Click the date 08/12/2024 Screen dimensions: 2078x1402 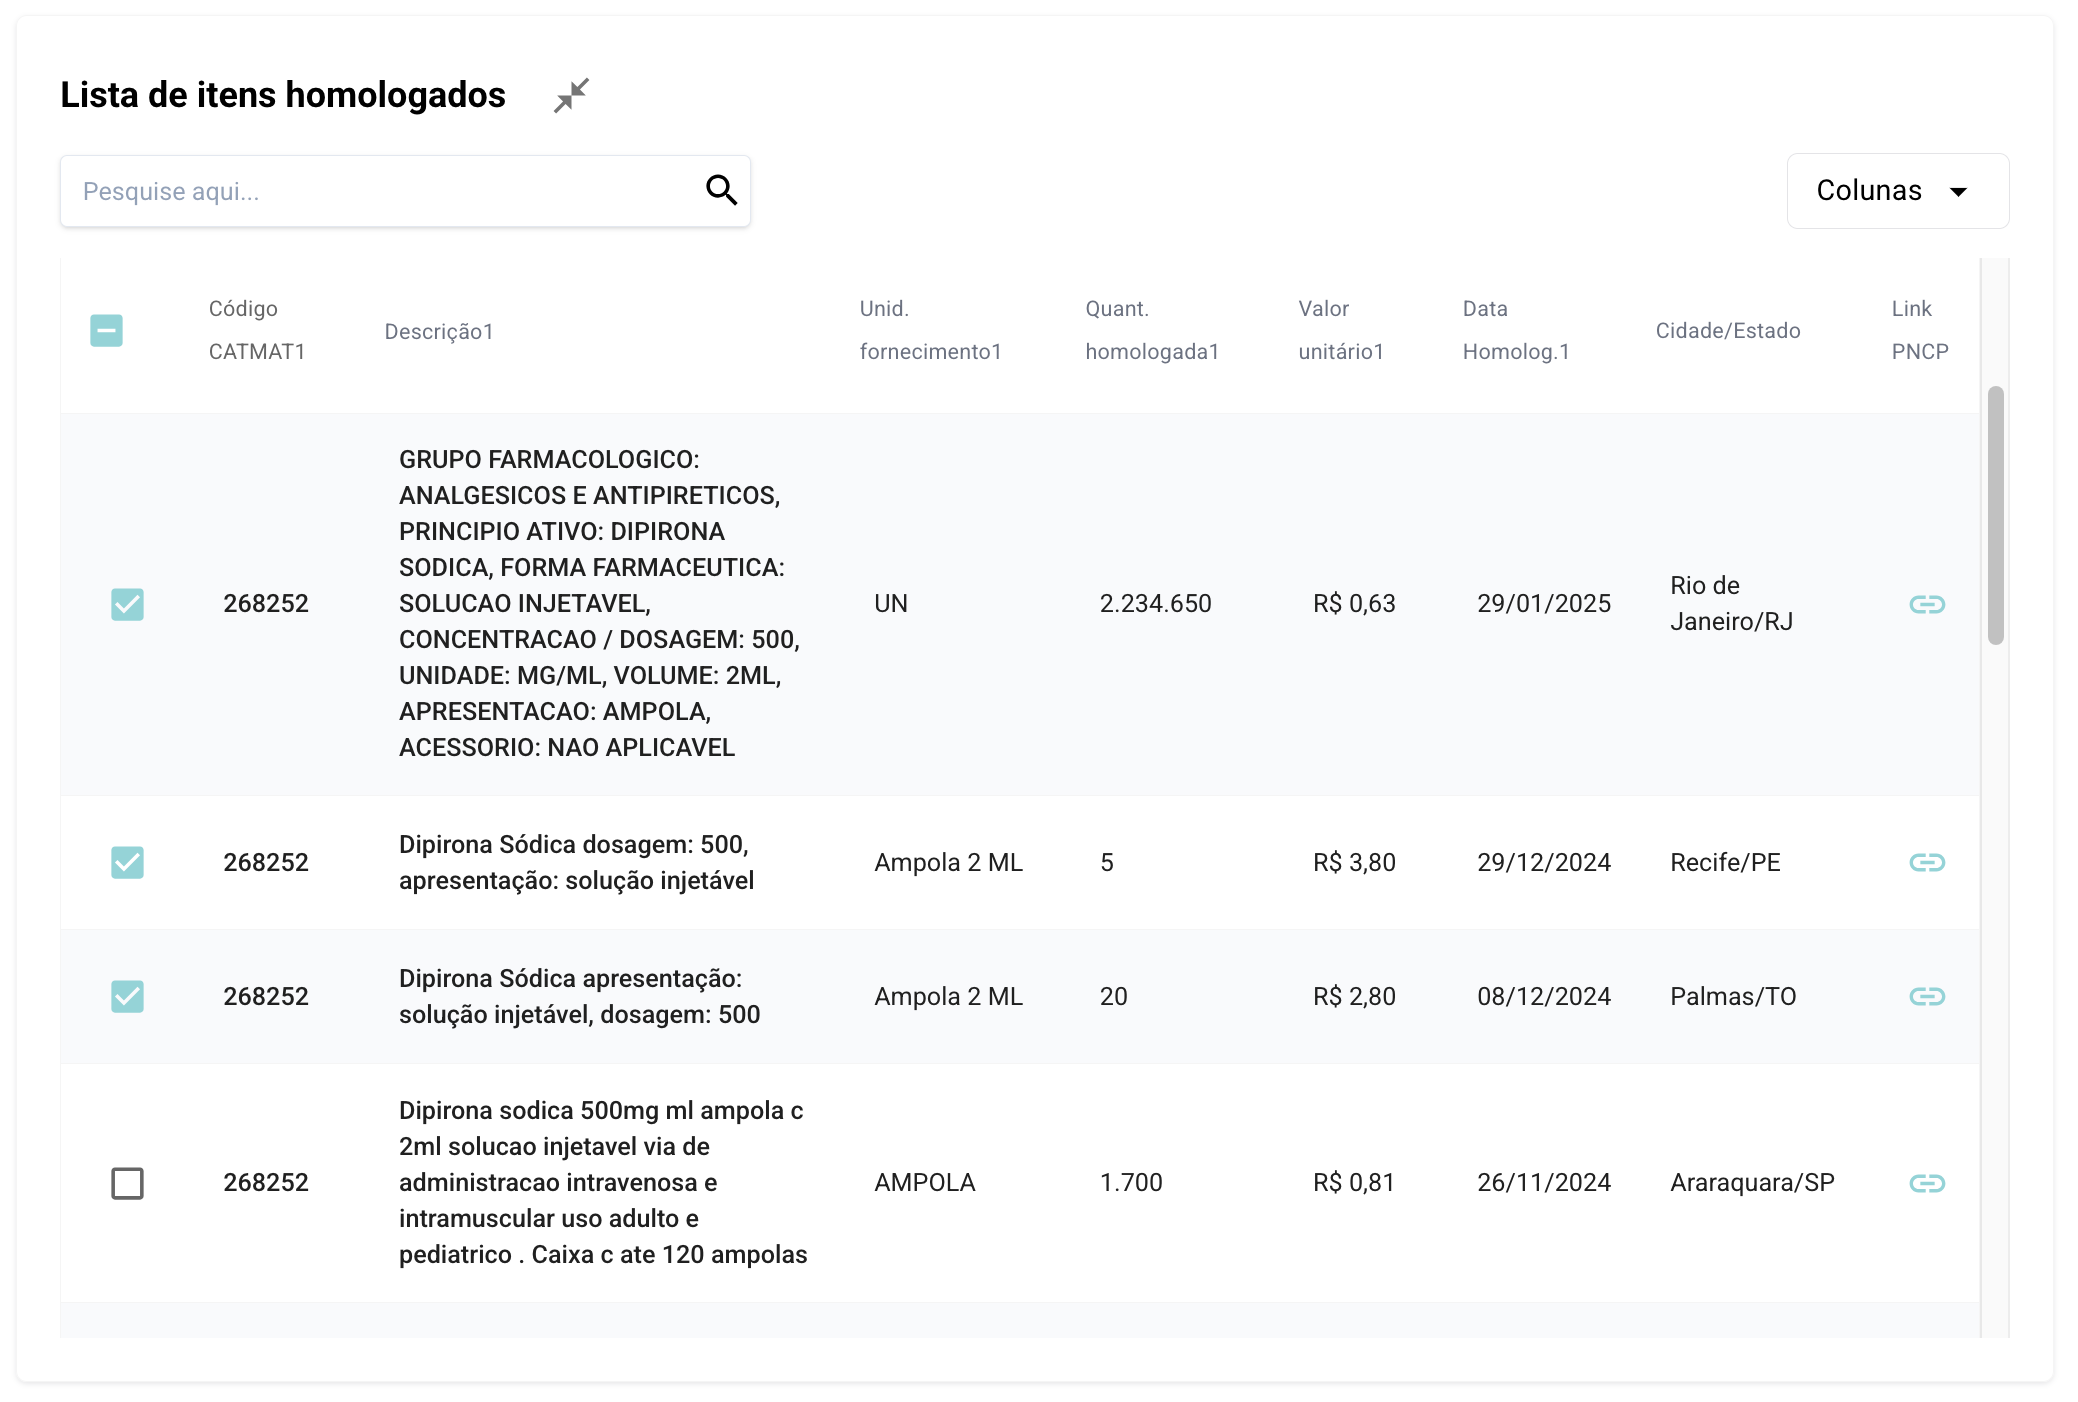[x=1544, y=996]
